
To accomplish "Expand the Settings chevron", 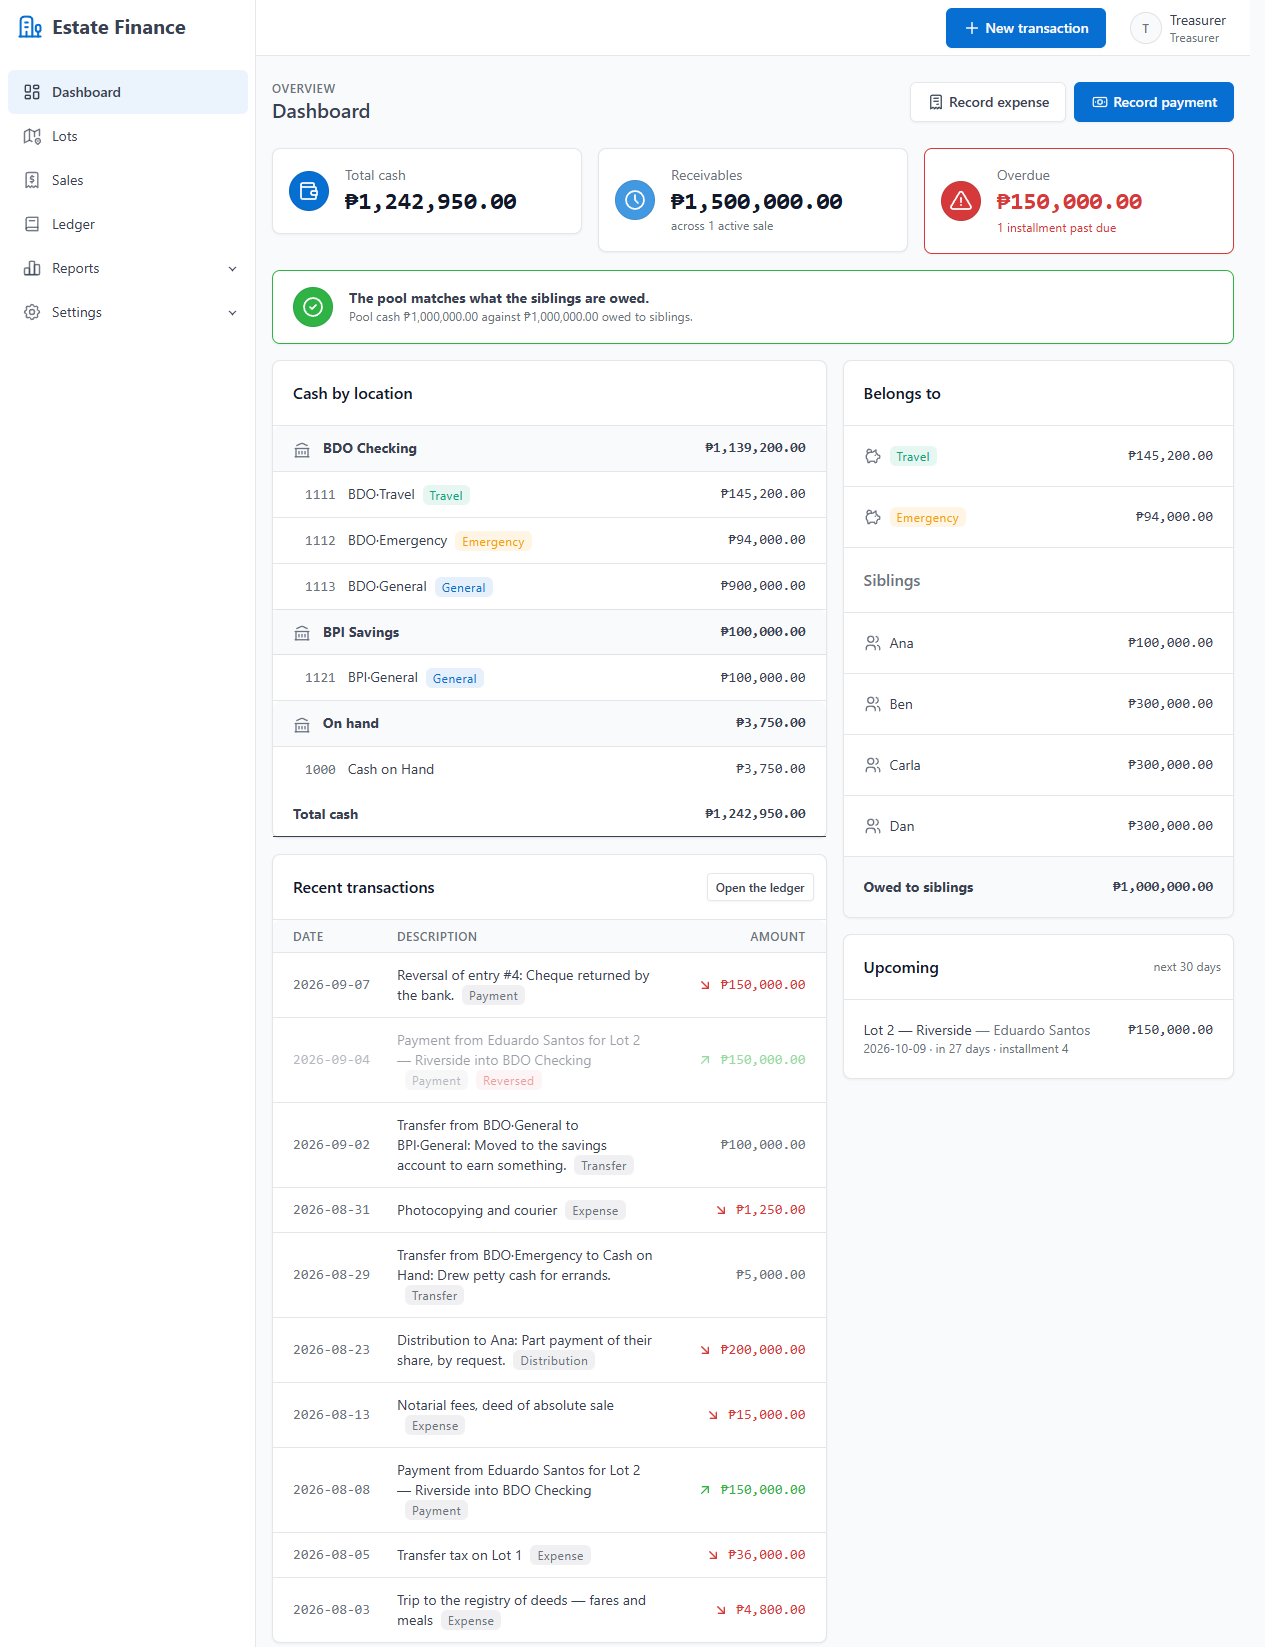I will point(232,312).
